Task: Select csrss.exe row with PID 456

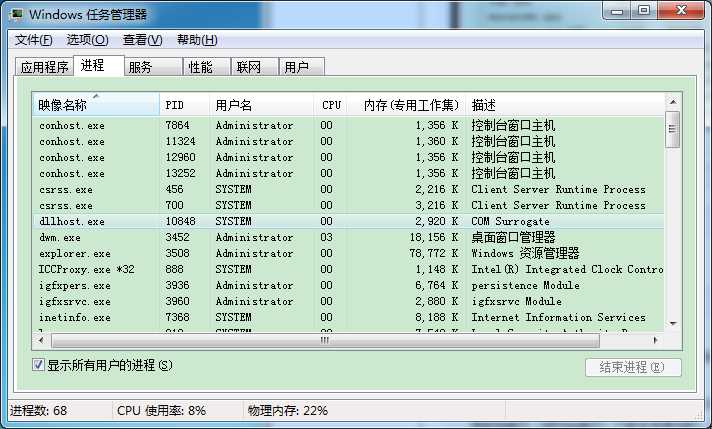Action: (348, 189)
